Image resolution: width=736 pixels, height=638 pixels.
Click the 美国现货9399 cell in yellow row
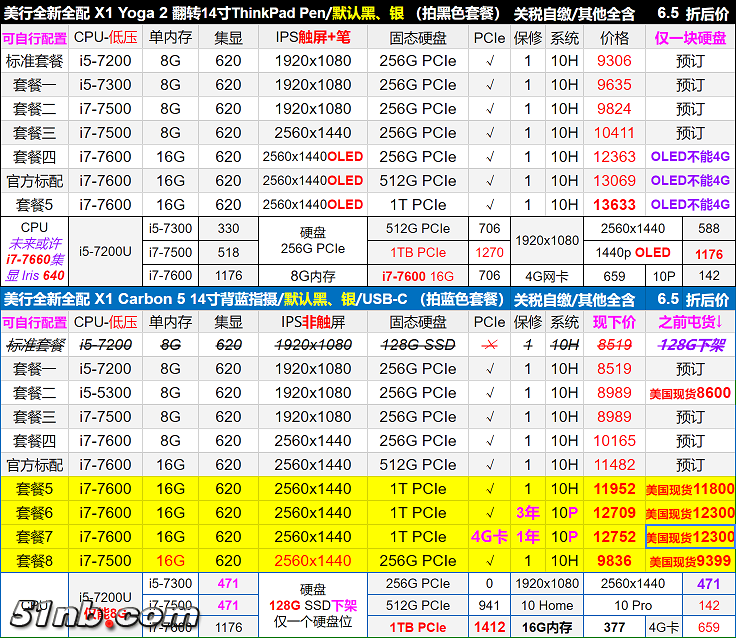pyautogui.click(x=689, y=561)
